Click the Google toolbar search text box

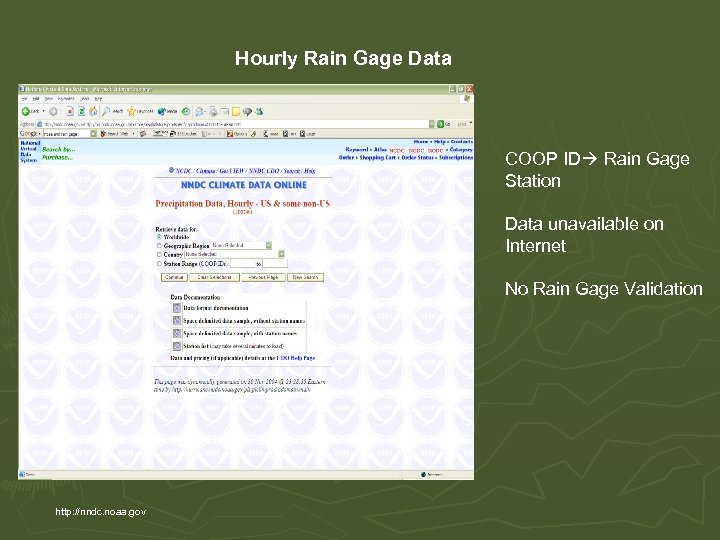click(67, 134)
